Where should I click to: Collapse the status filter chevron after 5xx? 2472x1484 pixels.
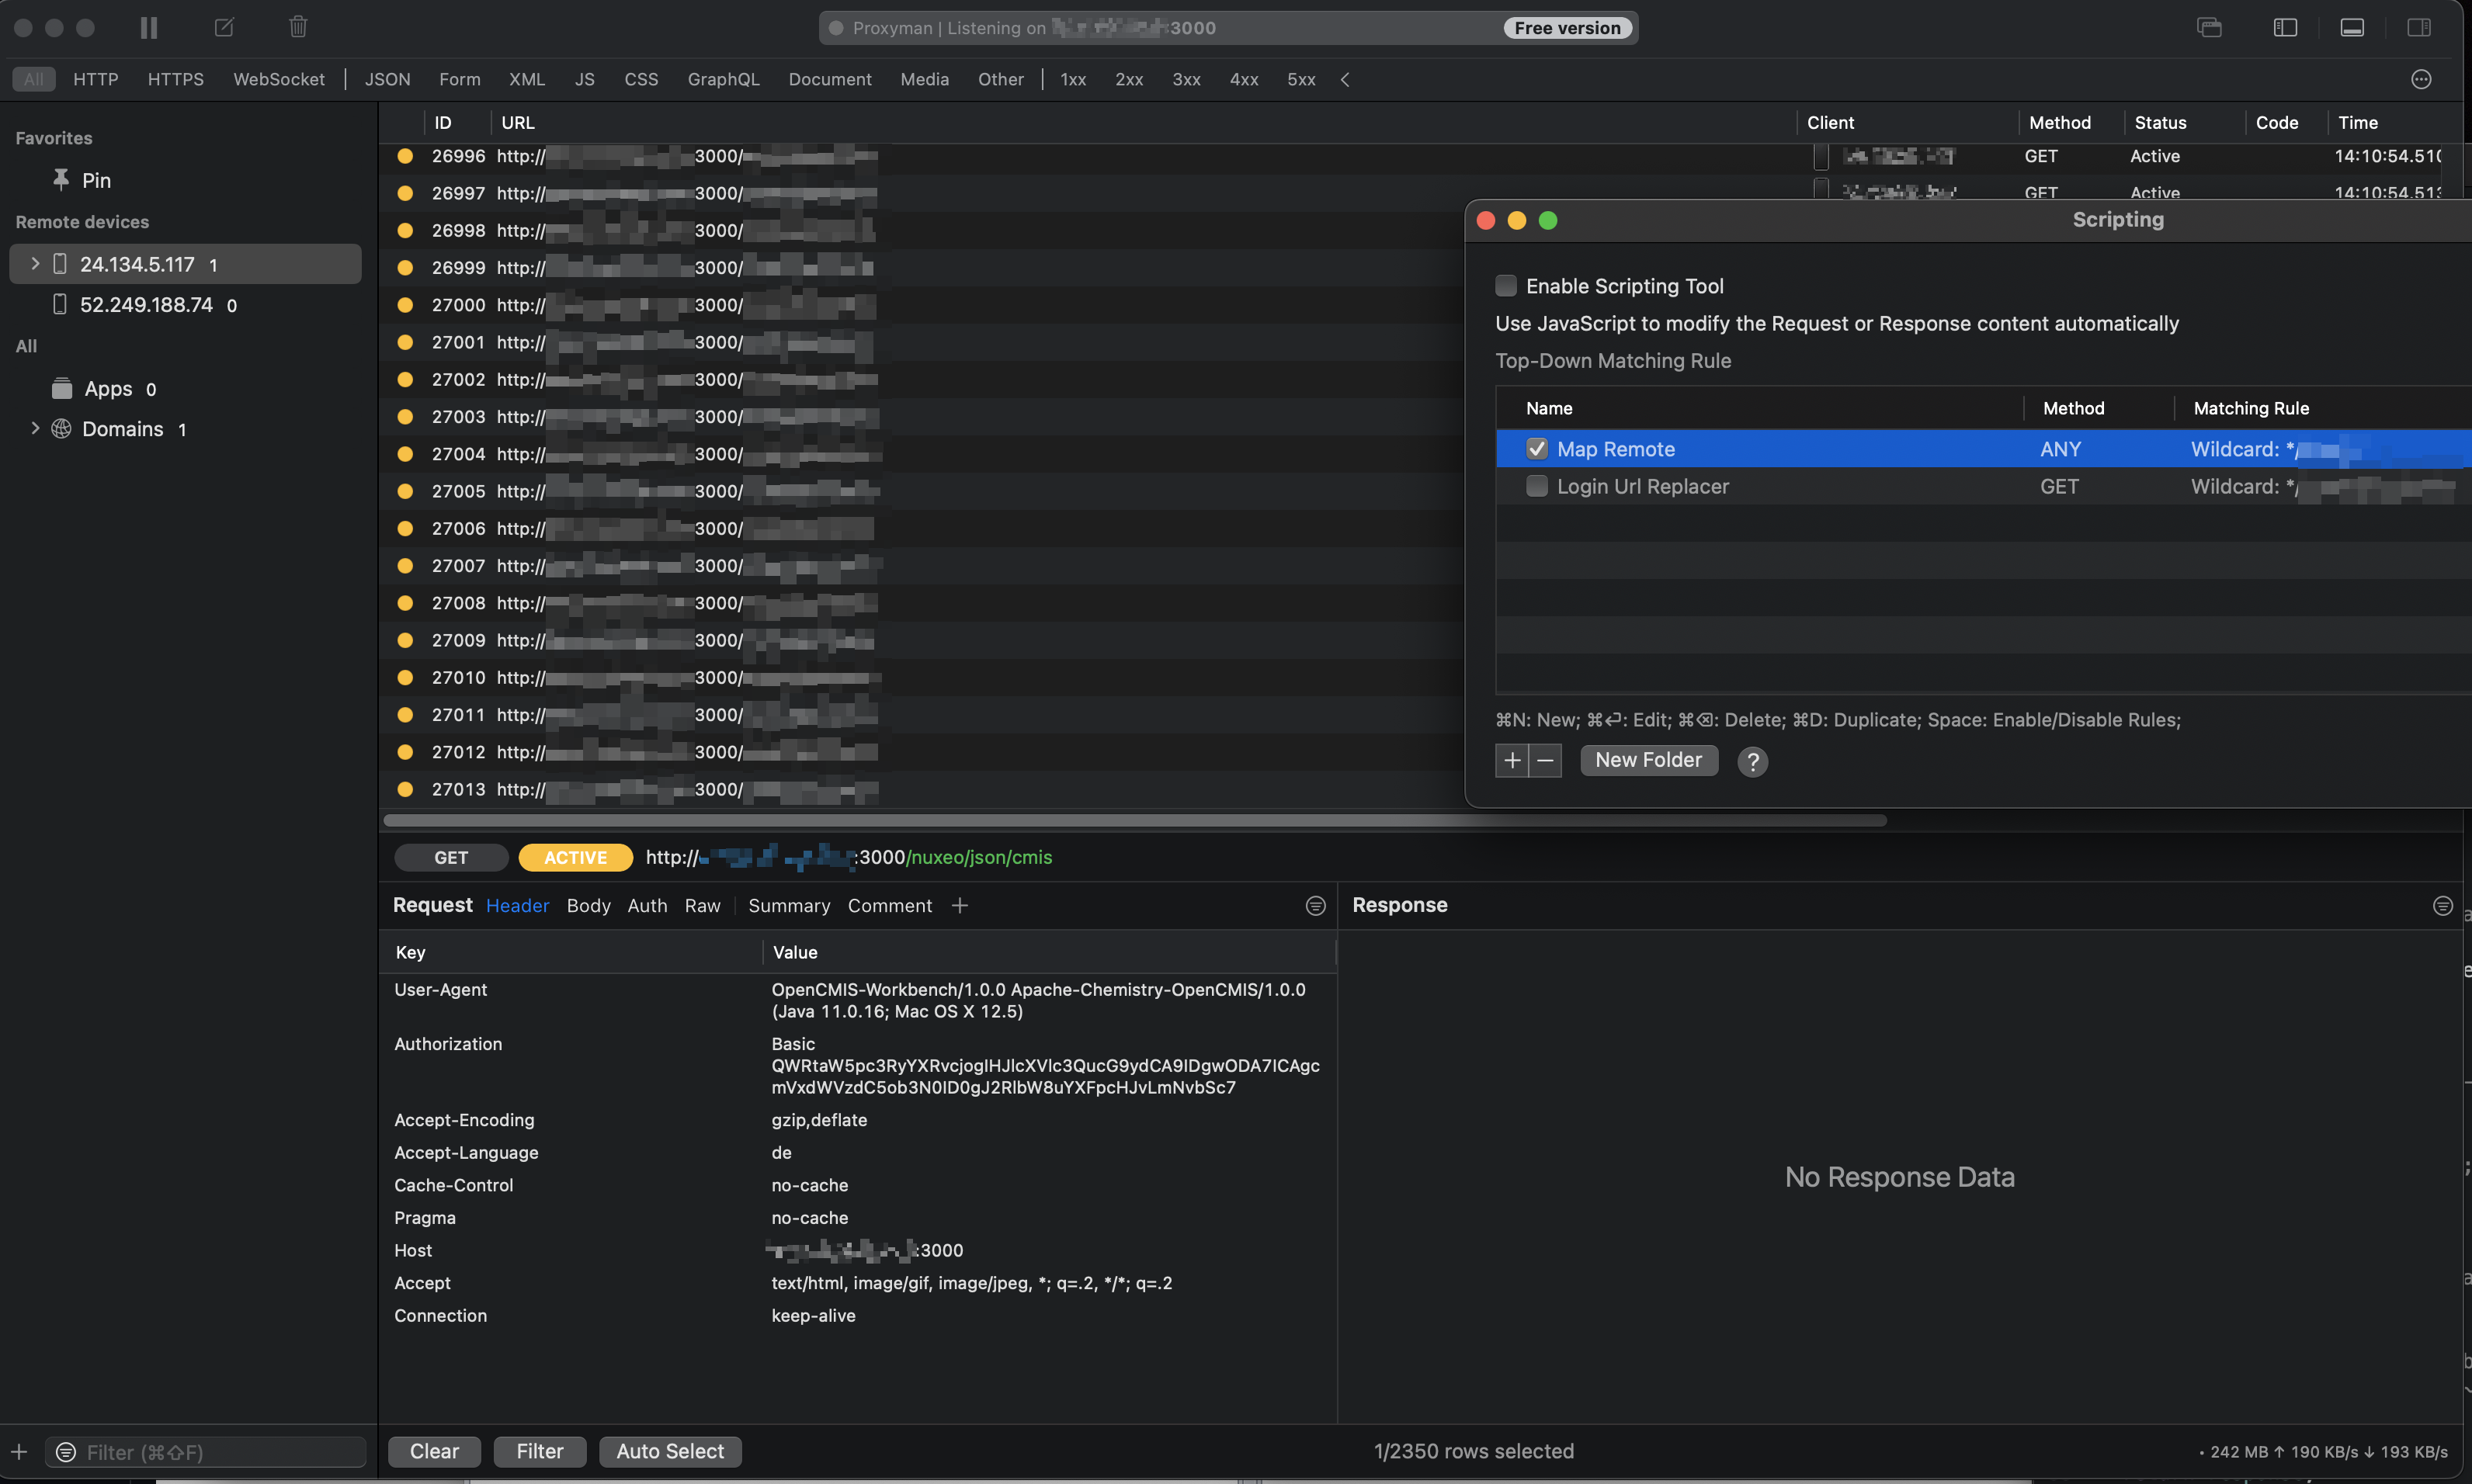(1345, 79)
